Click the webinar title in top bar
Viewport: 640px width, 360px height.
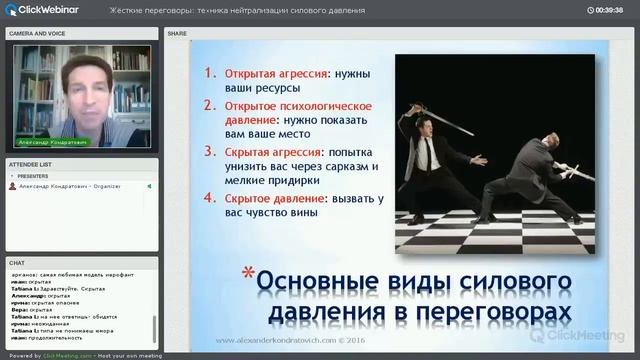pos(237,11)
